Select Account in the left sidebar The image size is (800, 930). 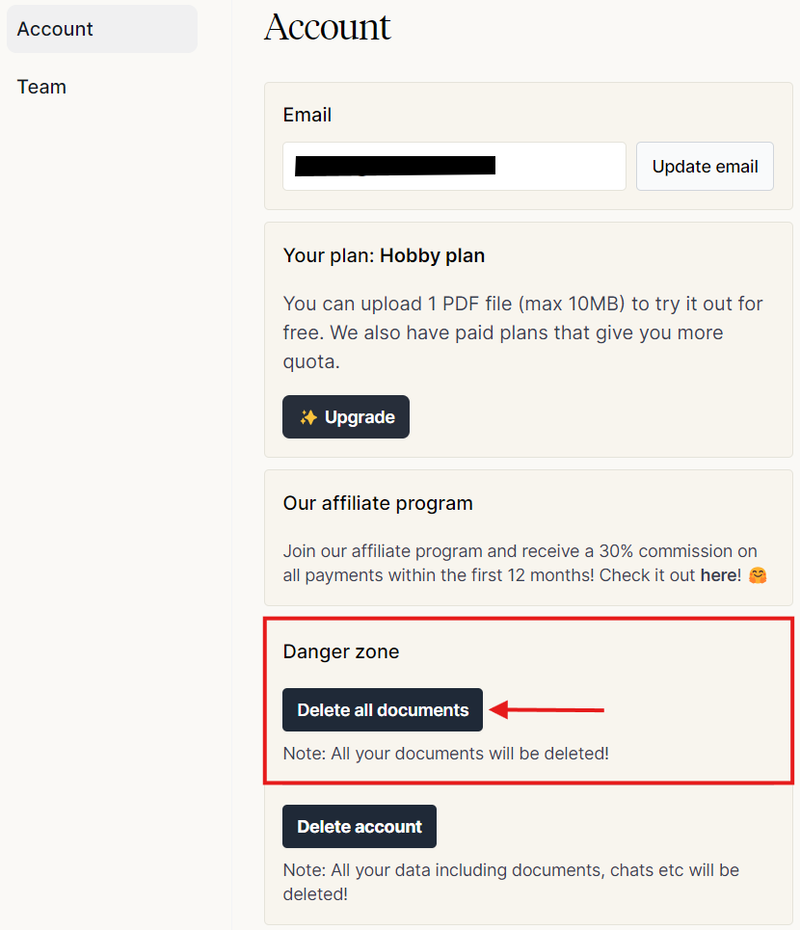(54, 29)
